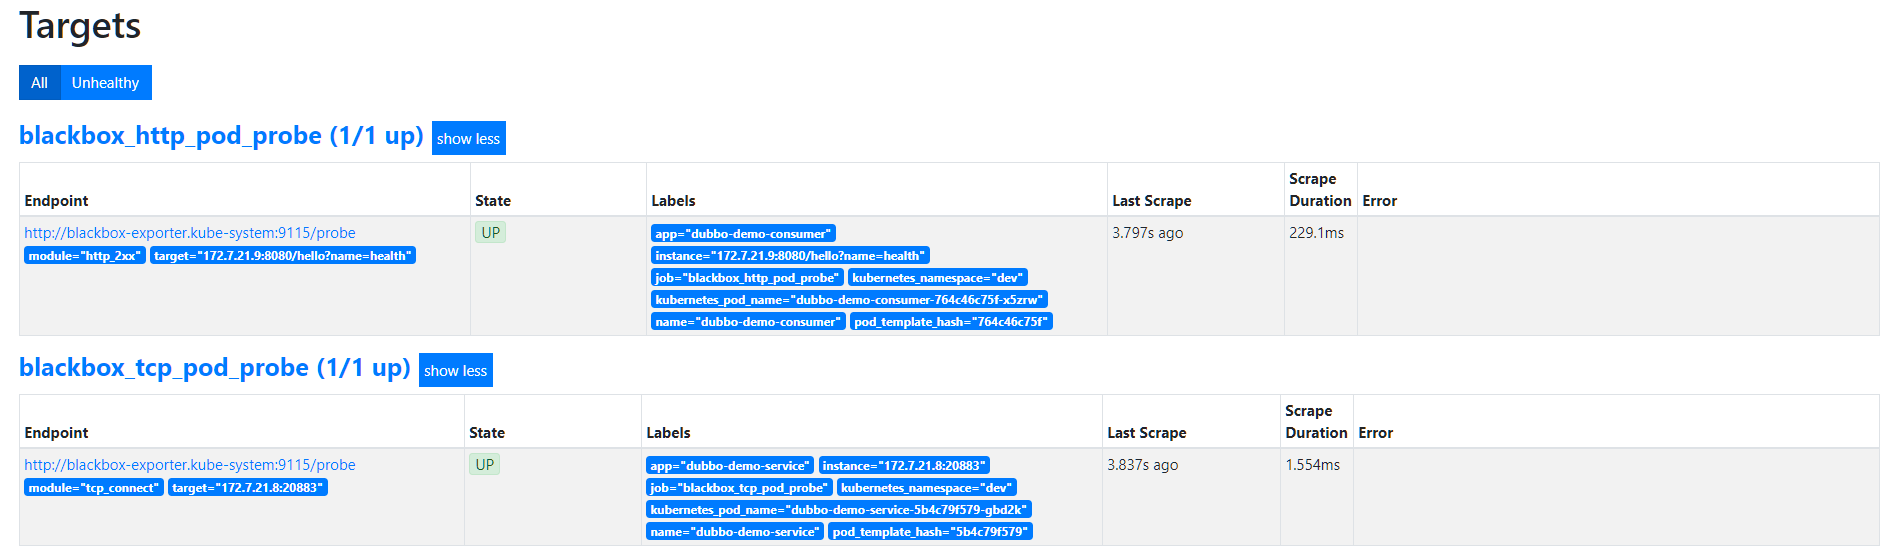
Task: Click the UP state badge for http probe
Action: pyautogui.click(x=490, y=233)
